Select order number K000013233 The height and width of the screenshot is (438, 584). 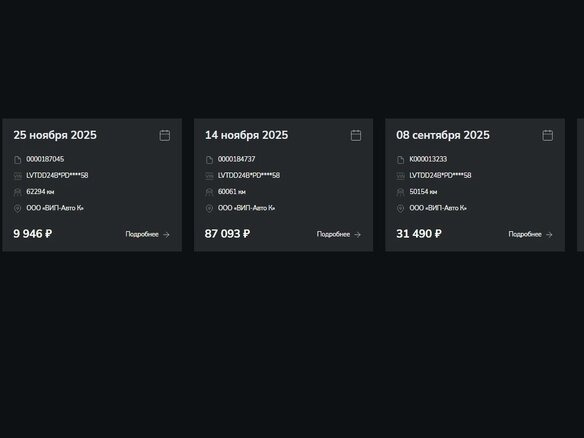pos(428,159)
